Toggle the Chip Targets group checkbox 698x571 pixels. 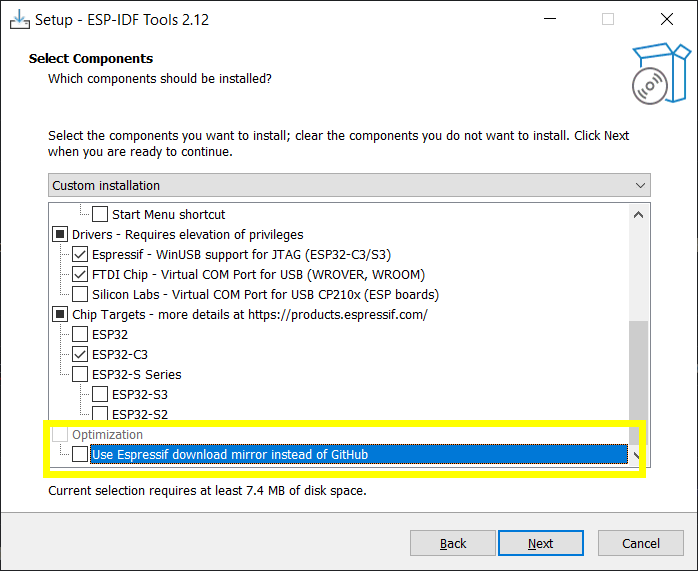(x=60, y=314)
